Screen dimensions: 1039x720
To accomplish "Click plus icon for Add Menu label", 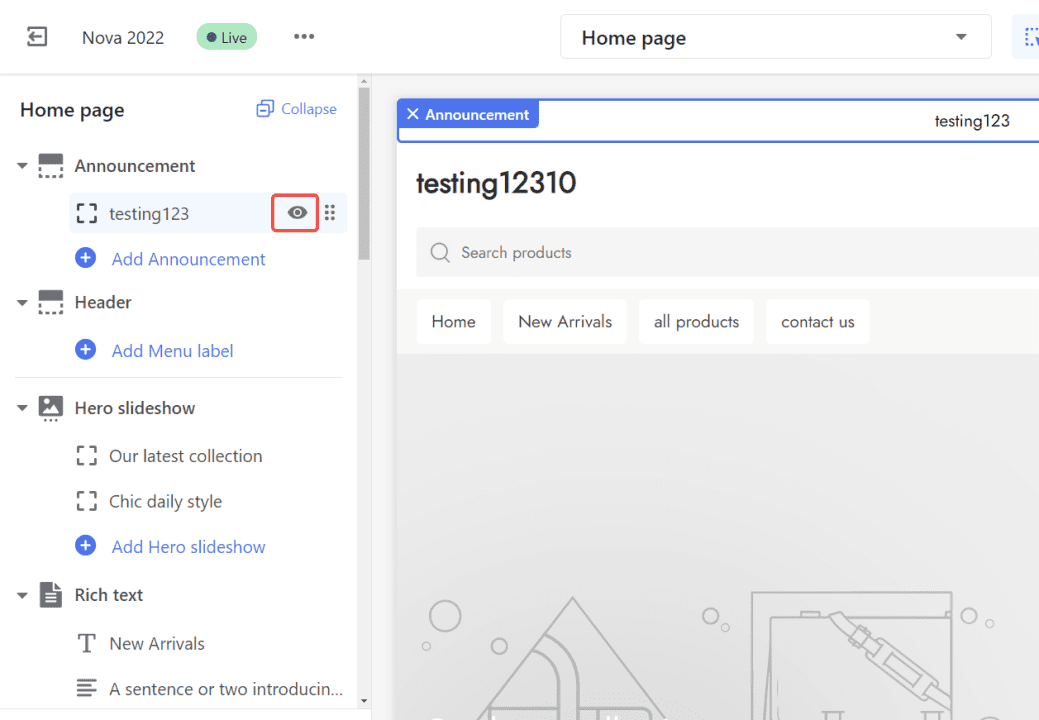I will coord(85,350).
